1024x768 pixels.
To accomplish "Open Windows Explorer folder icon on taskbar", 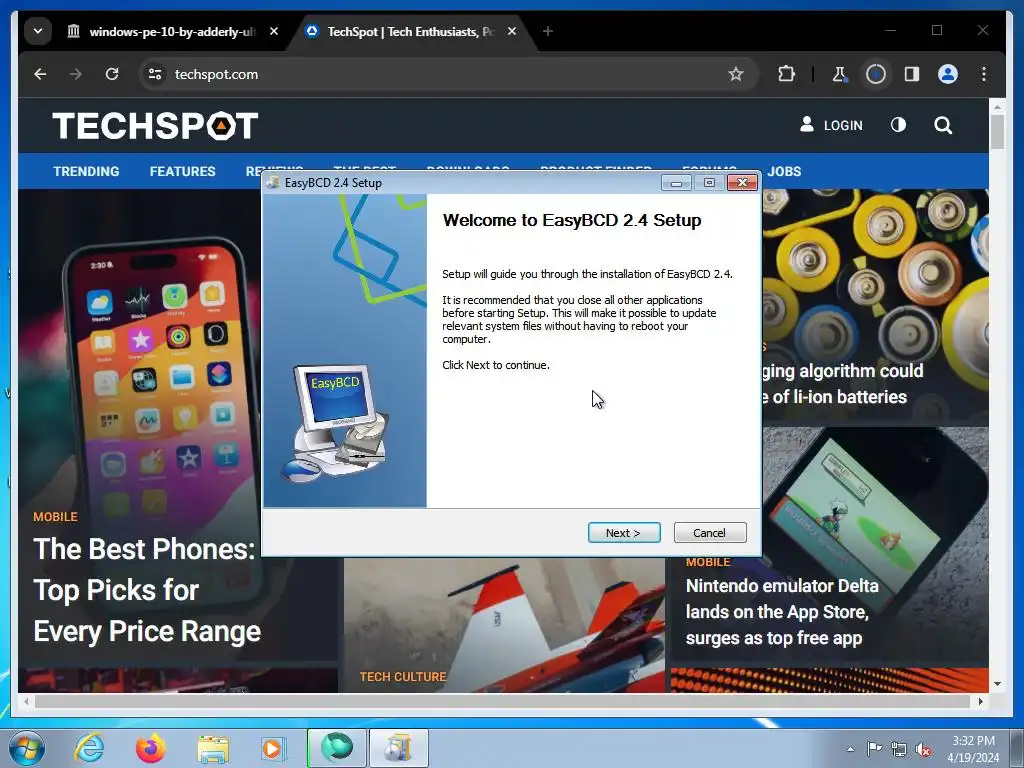I will point(213,749).
